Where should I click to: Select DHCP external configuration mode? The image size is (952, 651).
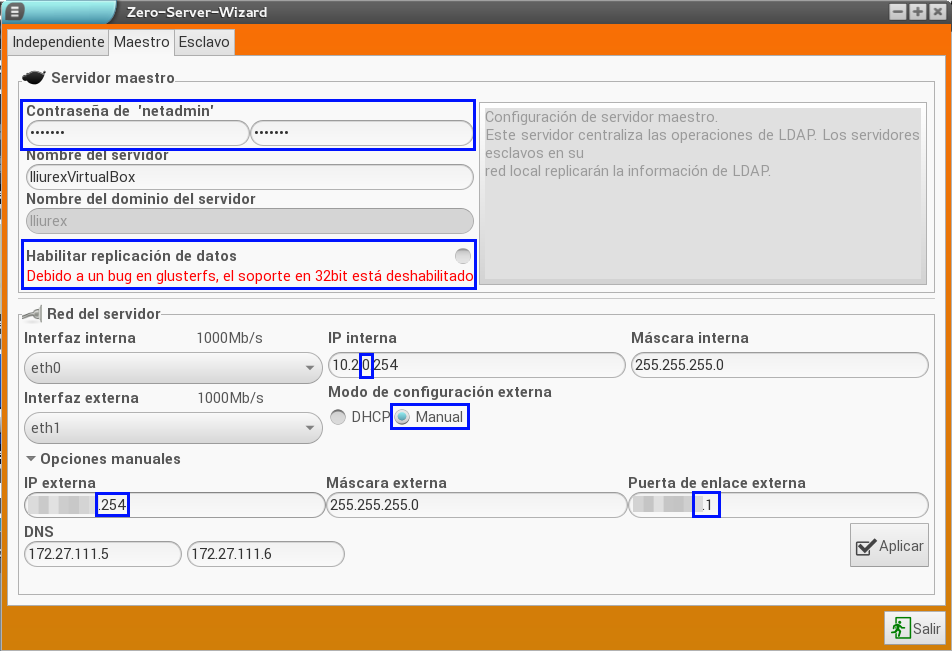pos(339,417)
